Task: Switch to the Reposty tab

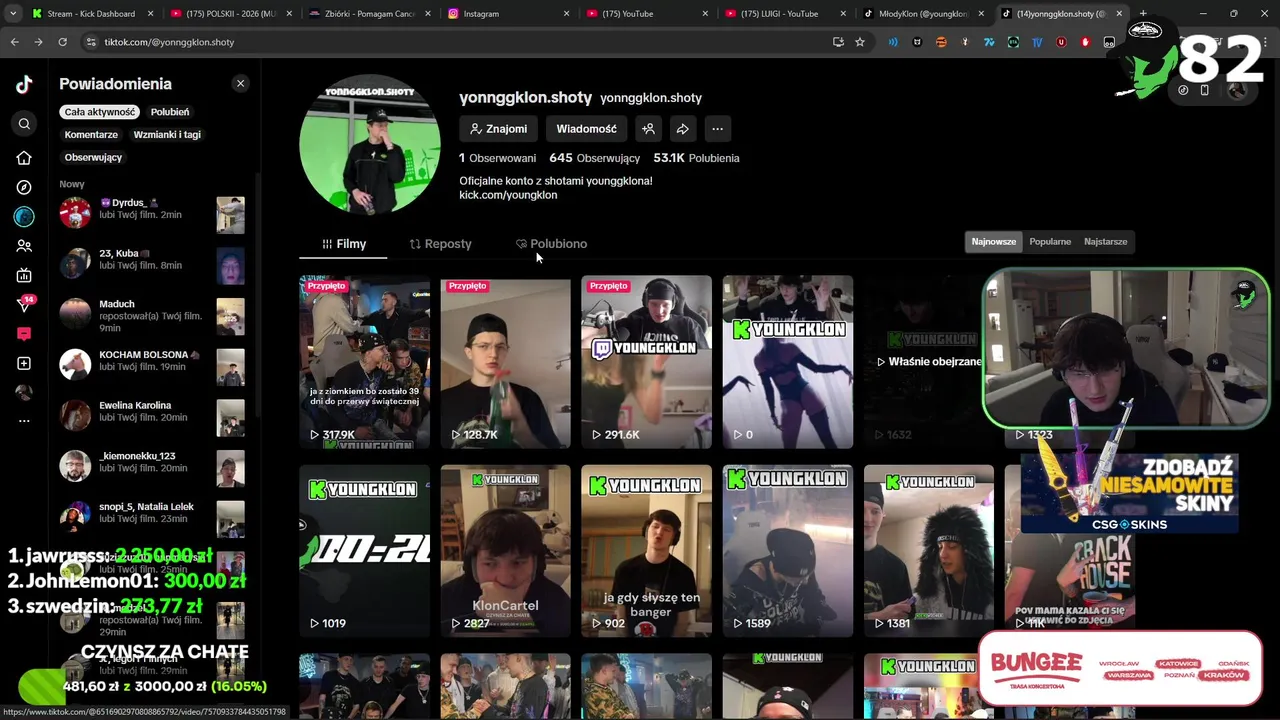Action: [440, 244]
